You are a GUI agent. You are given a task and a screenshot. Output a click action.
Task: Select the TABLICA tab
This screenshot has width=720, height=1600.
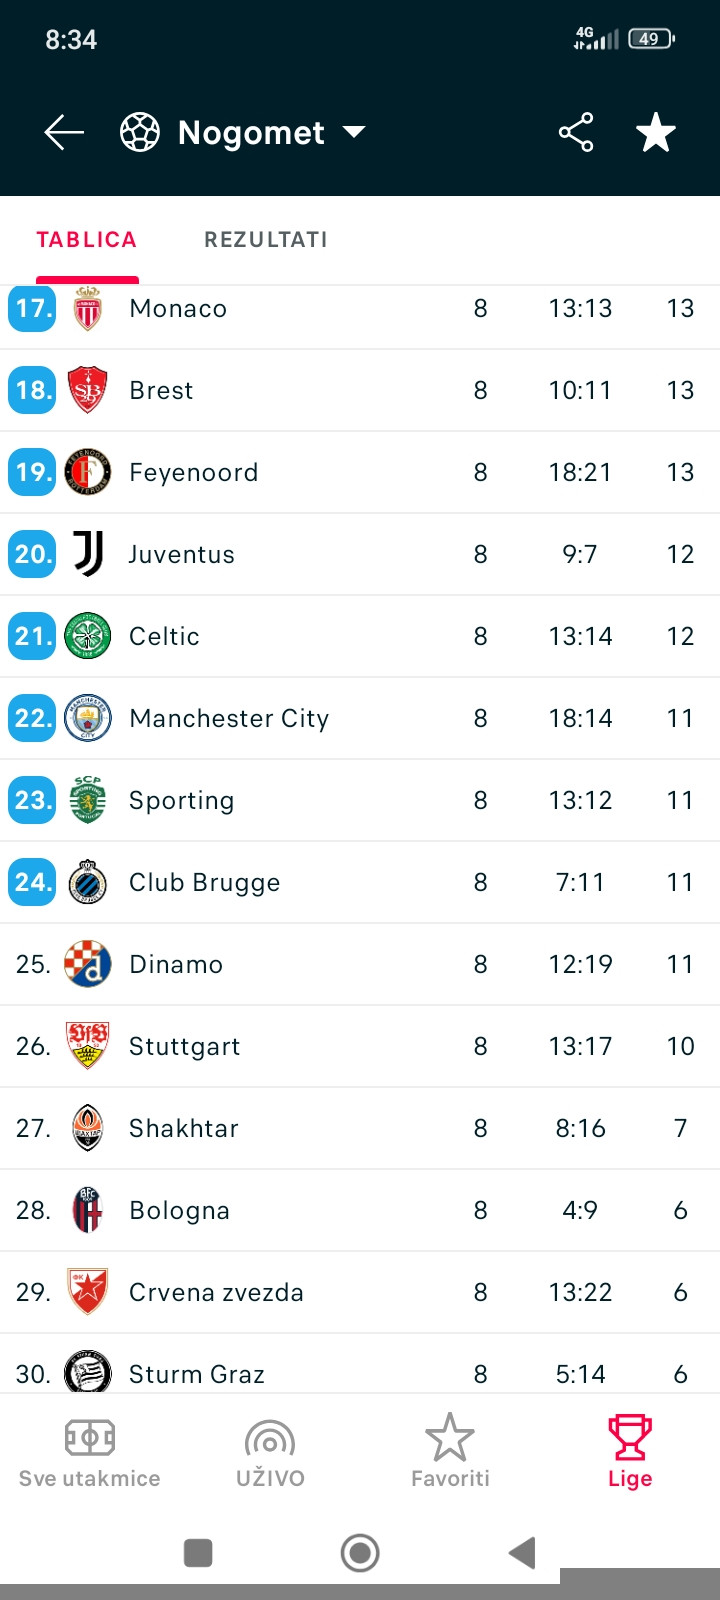coord(87,240)
